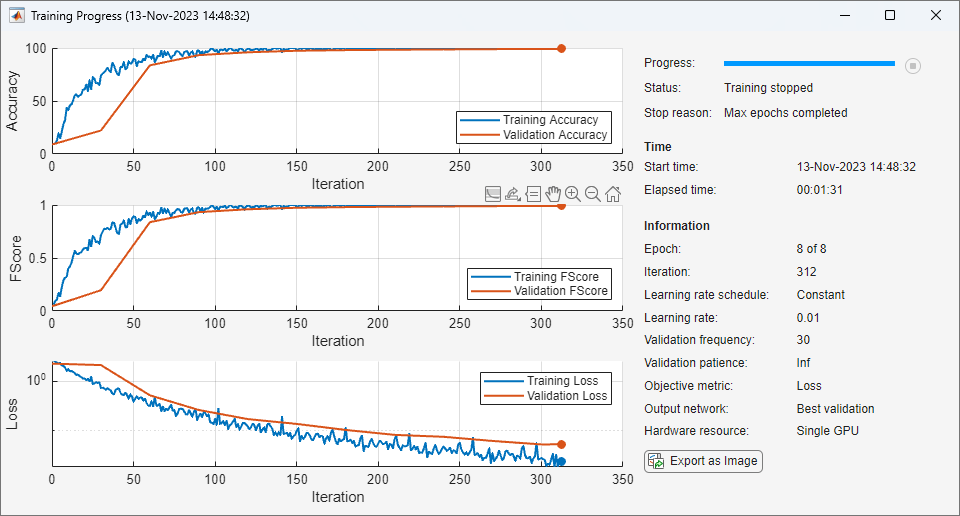
Task: Click the MATLAB logo in title bar
Action: (x=17, y=16)
